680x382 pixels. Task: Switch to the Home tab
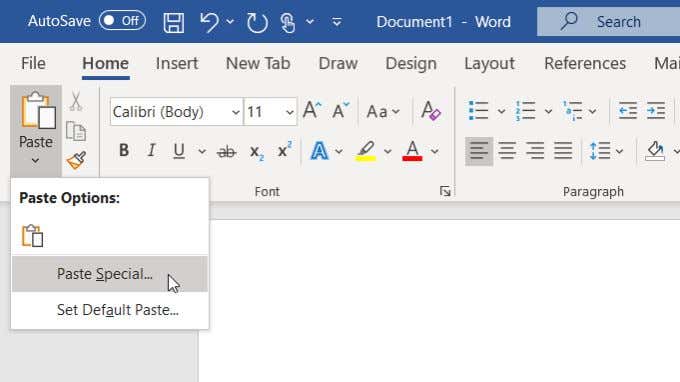click(x=105, y=63)
